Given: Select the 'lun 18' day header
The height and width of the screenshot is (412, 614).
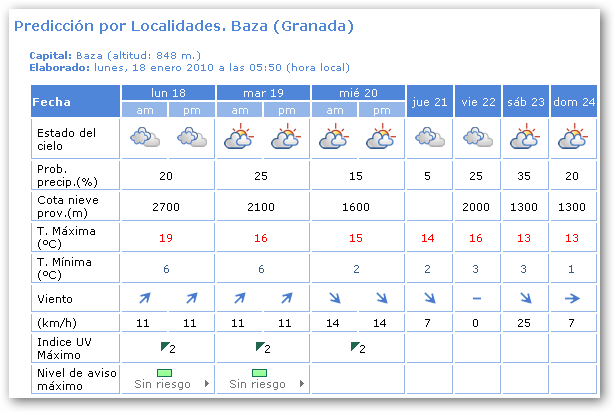Looking at the screenshot, I should tap(168, 93).
